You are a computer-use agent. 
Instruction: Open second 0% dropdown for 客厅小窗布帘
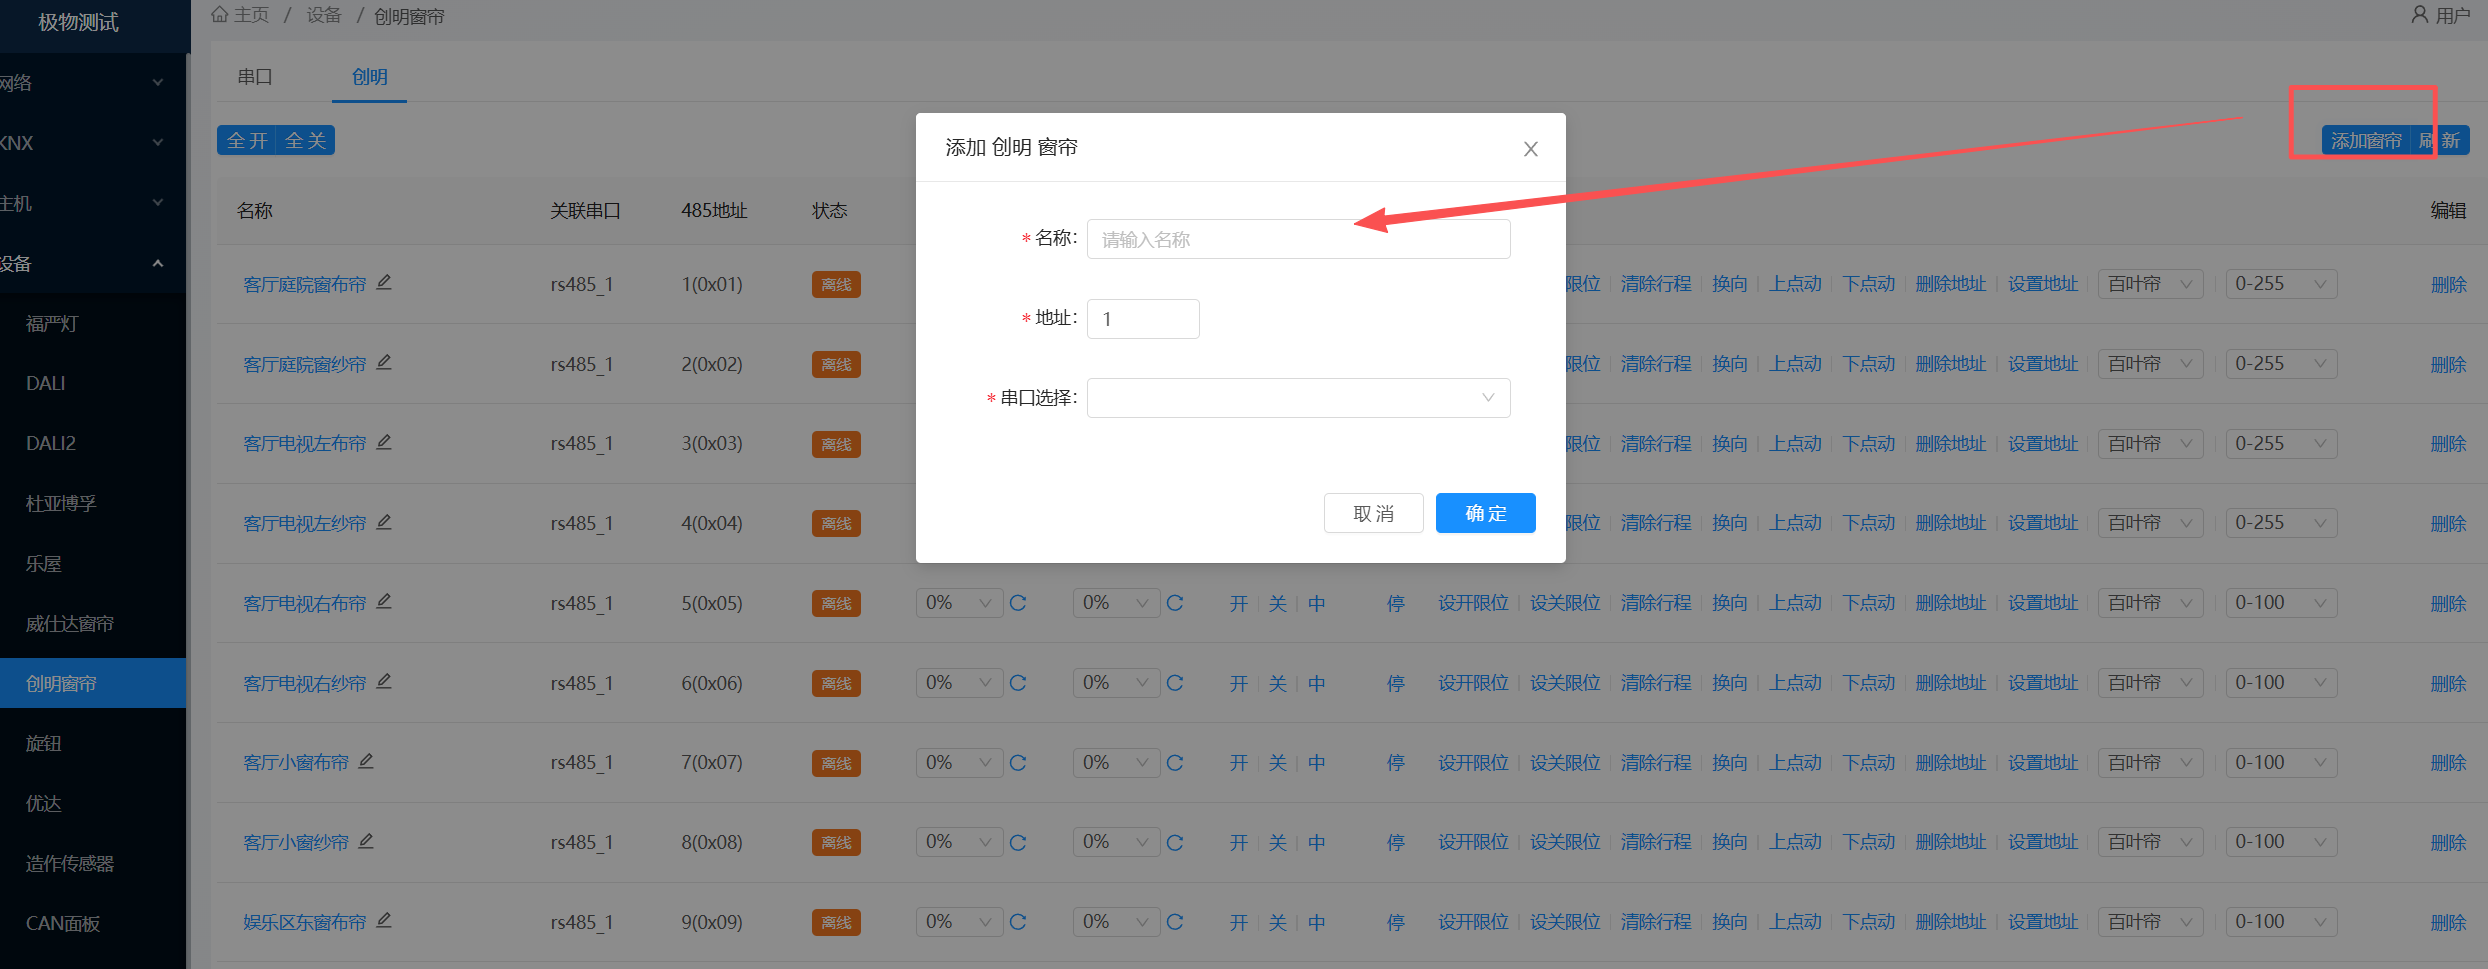(x=1116, y=763)
